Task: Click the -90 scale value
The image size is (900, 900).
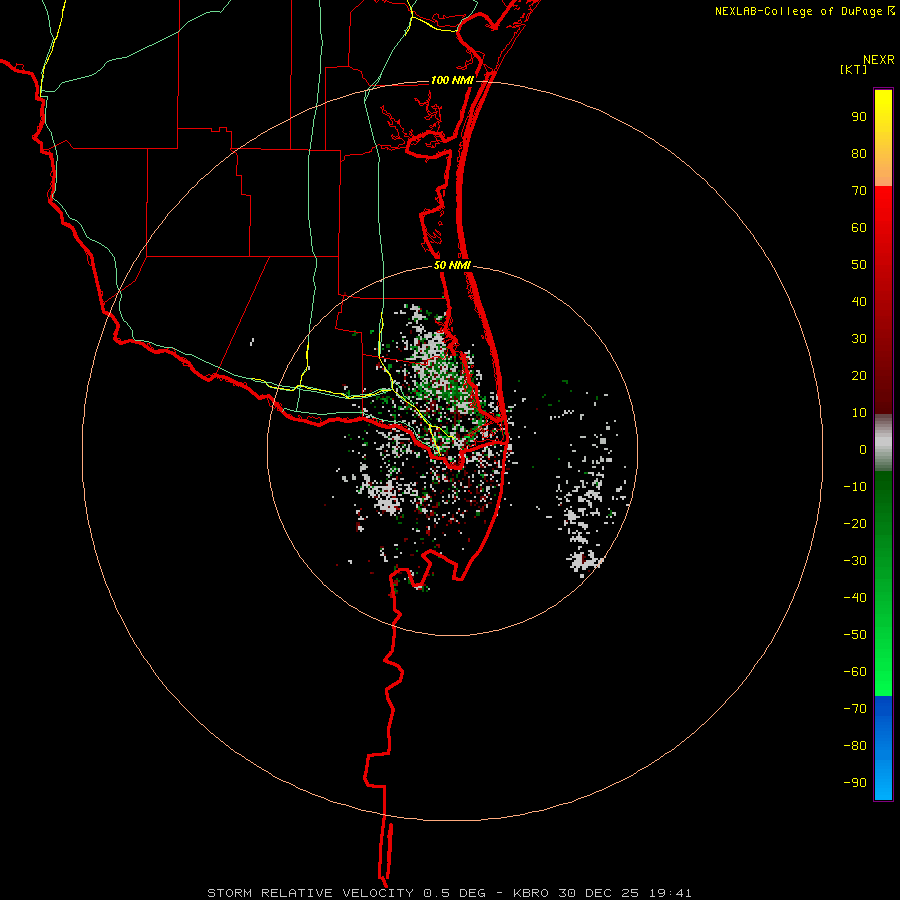Action: (855, 783)
